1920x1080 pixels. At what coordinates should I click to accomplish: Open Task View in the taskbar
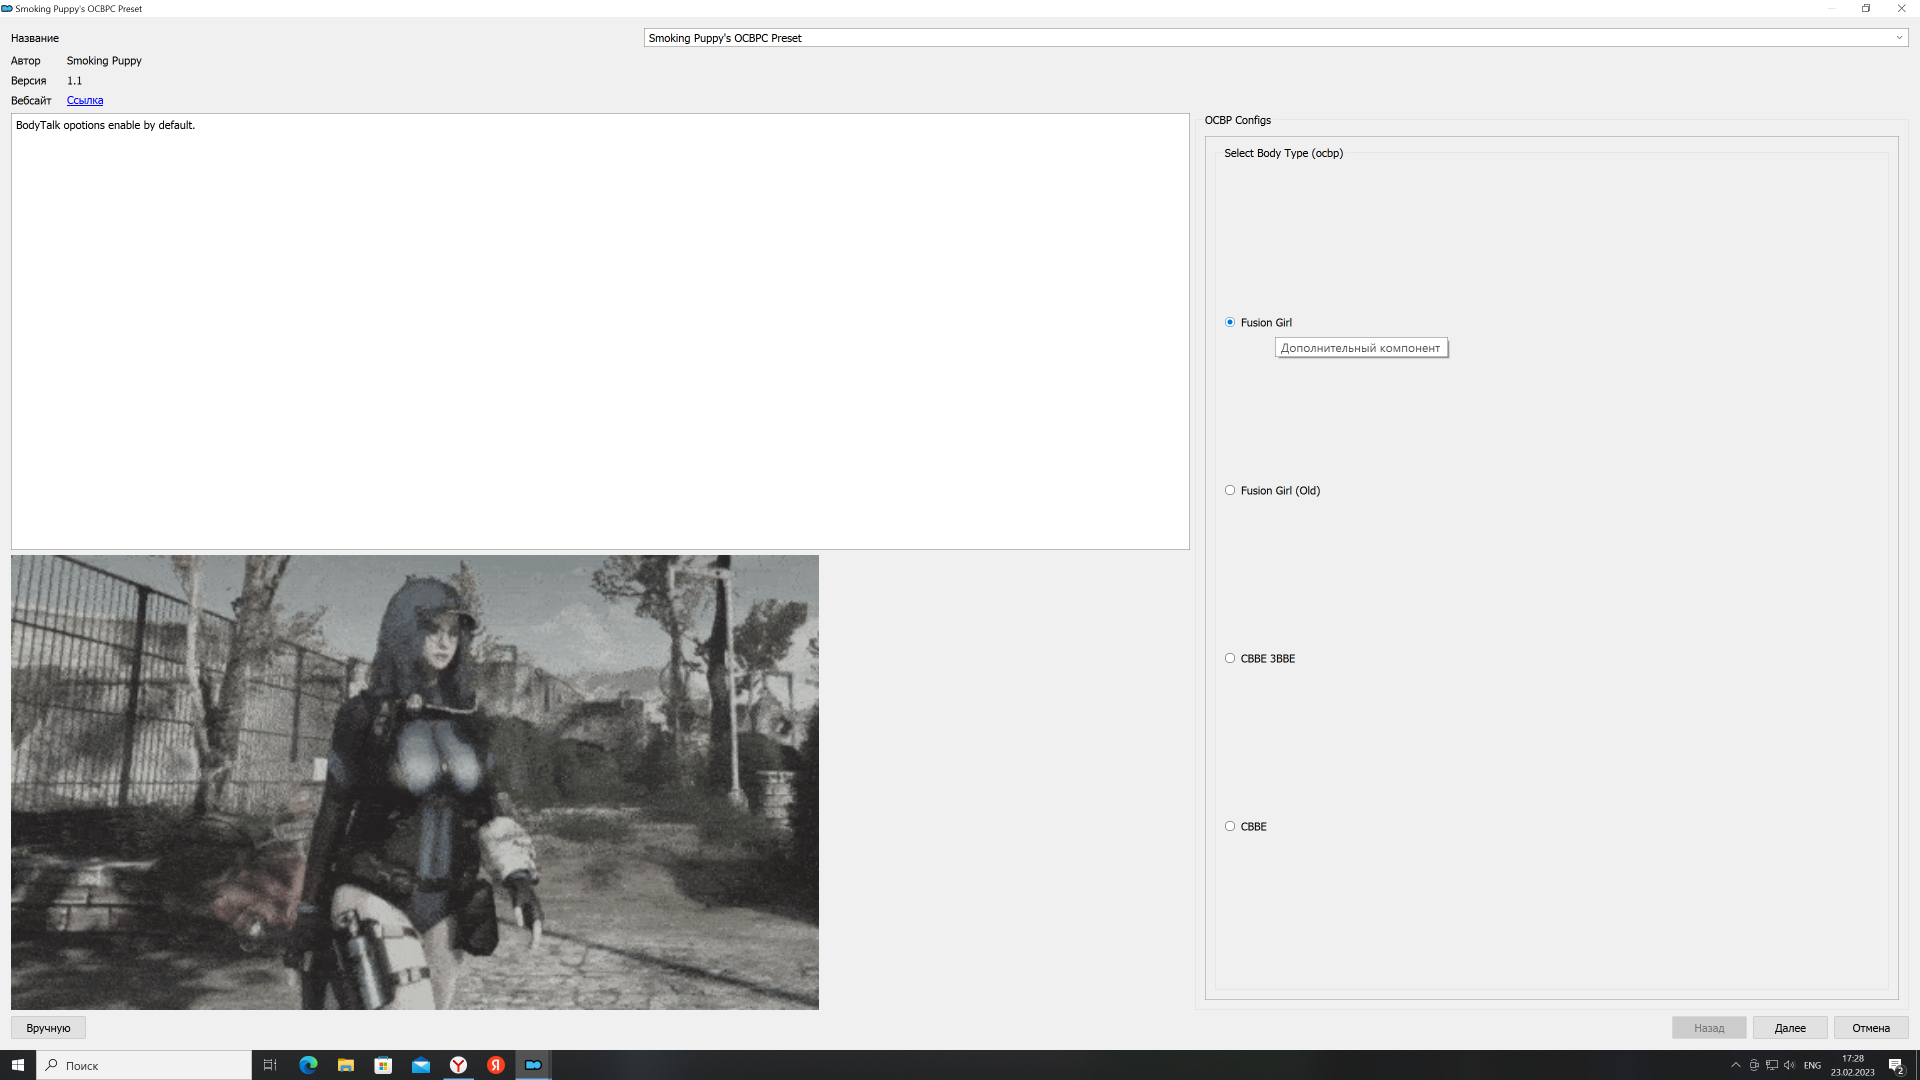(270, 1065)
